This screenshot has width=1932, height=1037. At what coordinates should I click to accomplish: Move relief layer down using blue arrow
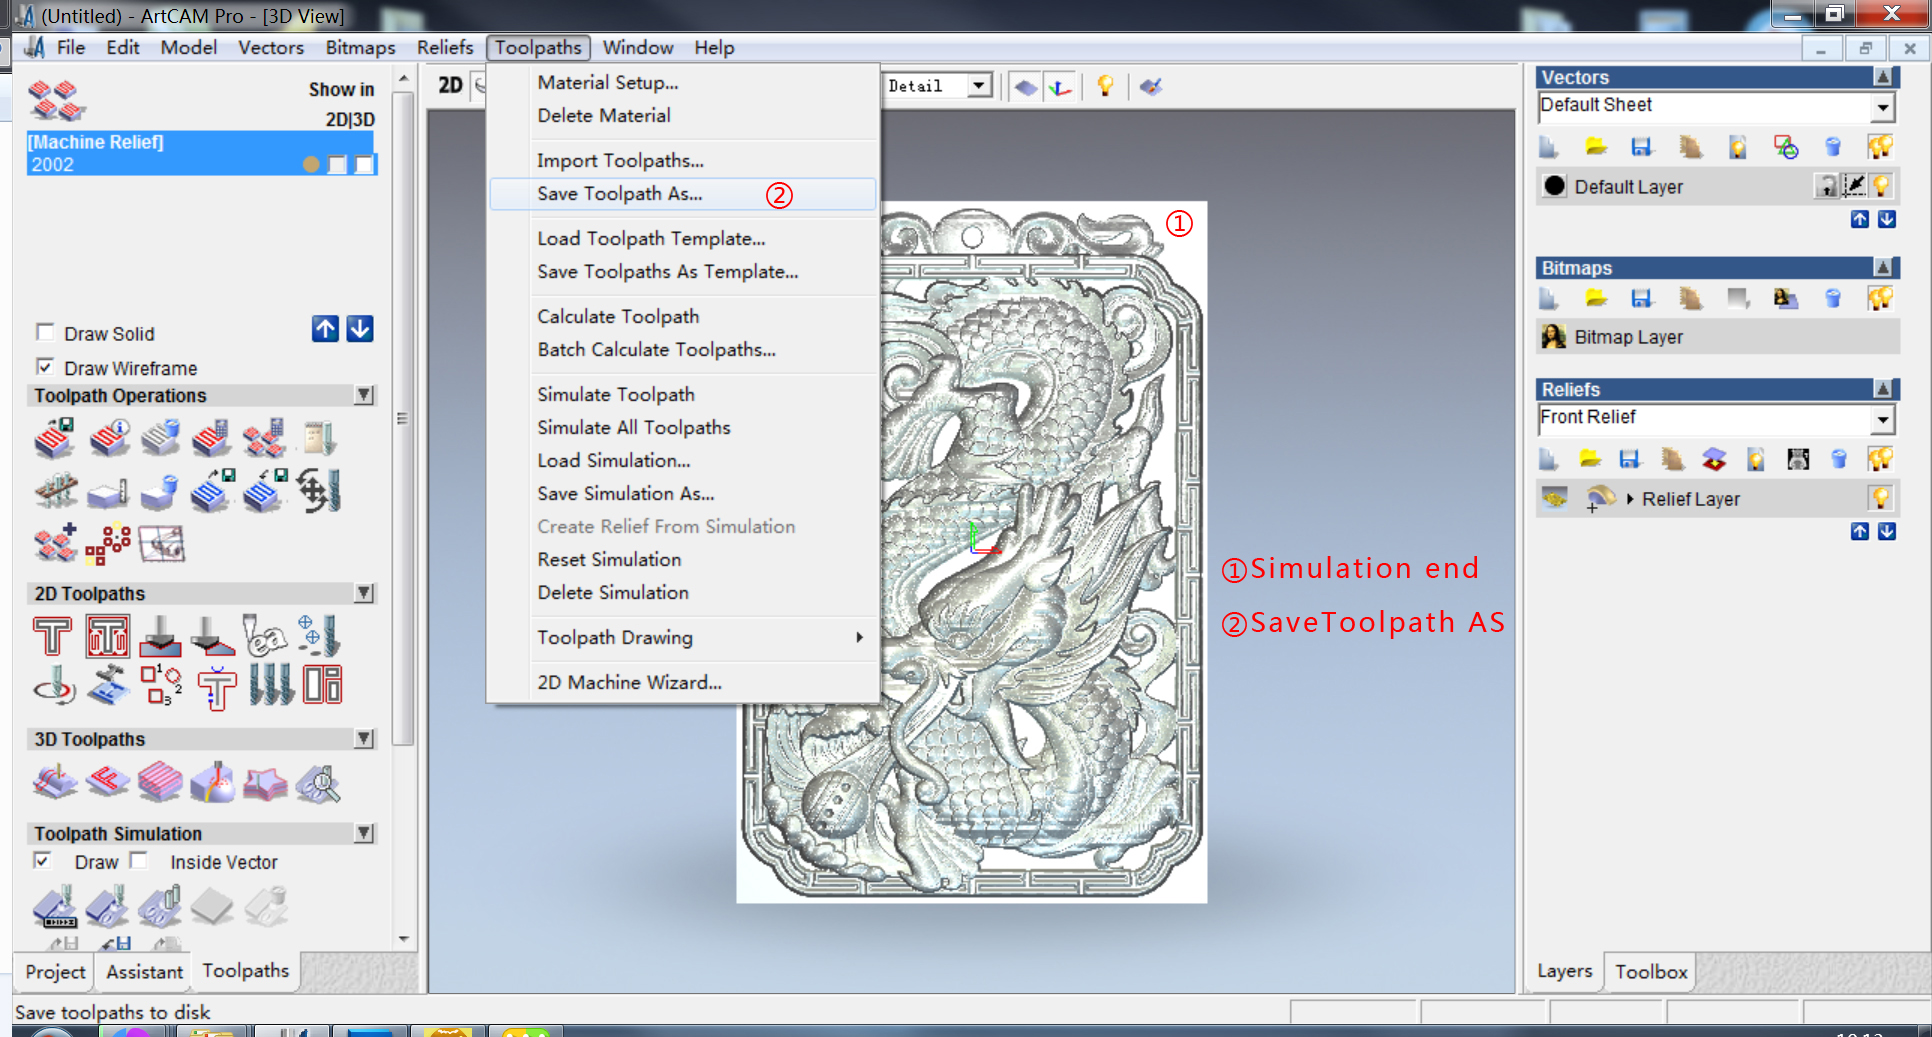click(x=1887, y=532)
